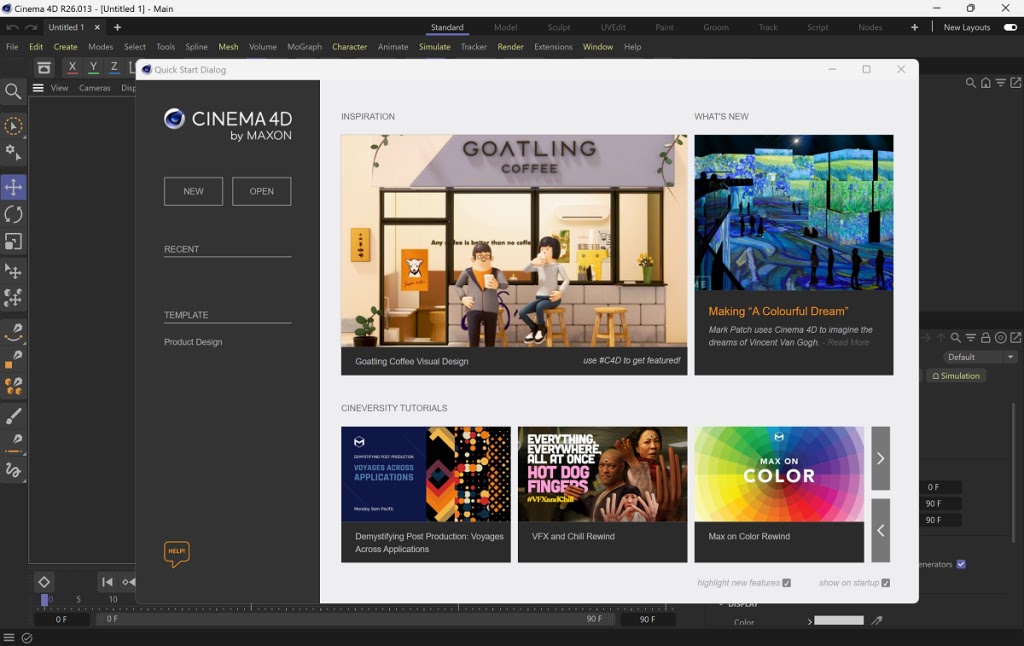This screenshot has width=1024, height=646.
Task: Open the Goatling Coffee inspiration image
Action: point(514,240)
